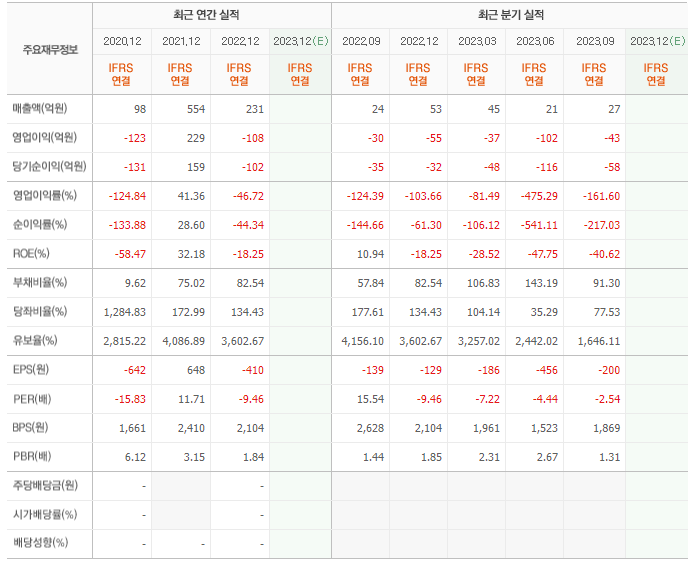Click the quarterly 2023.03 column header
This screenshot has width=692, height=565.
click(x=477, y=41)
